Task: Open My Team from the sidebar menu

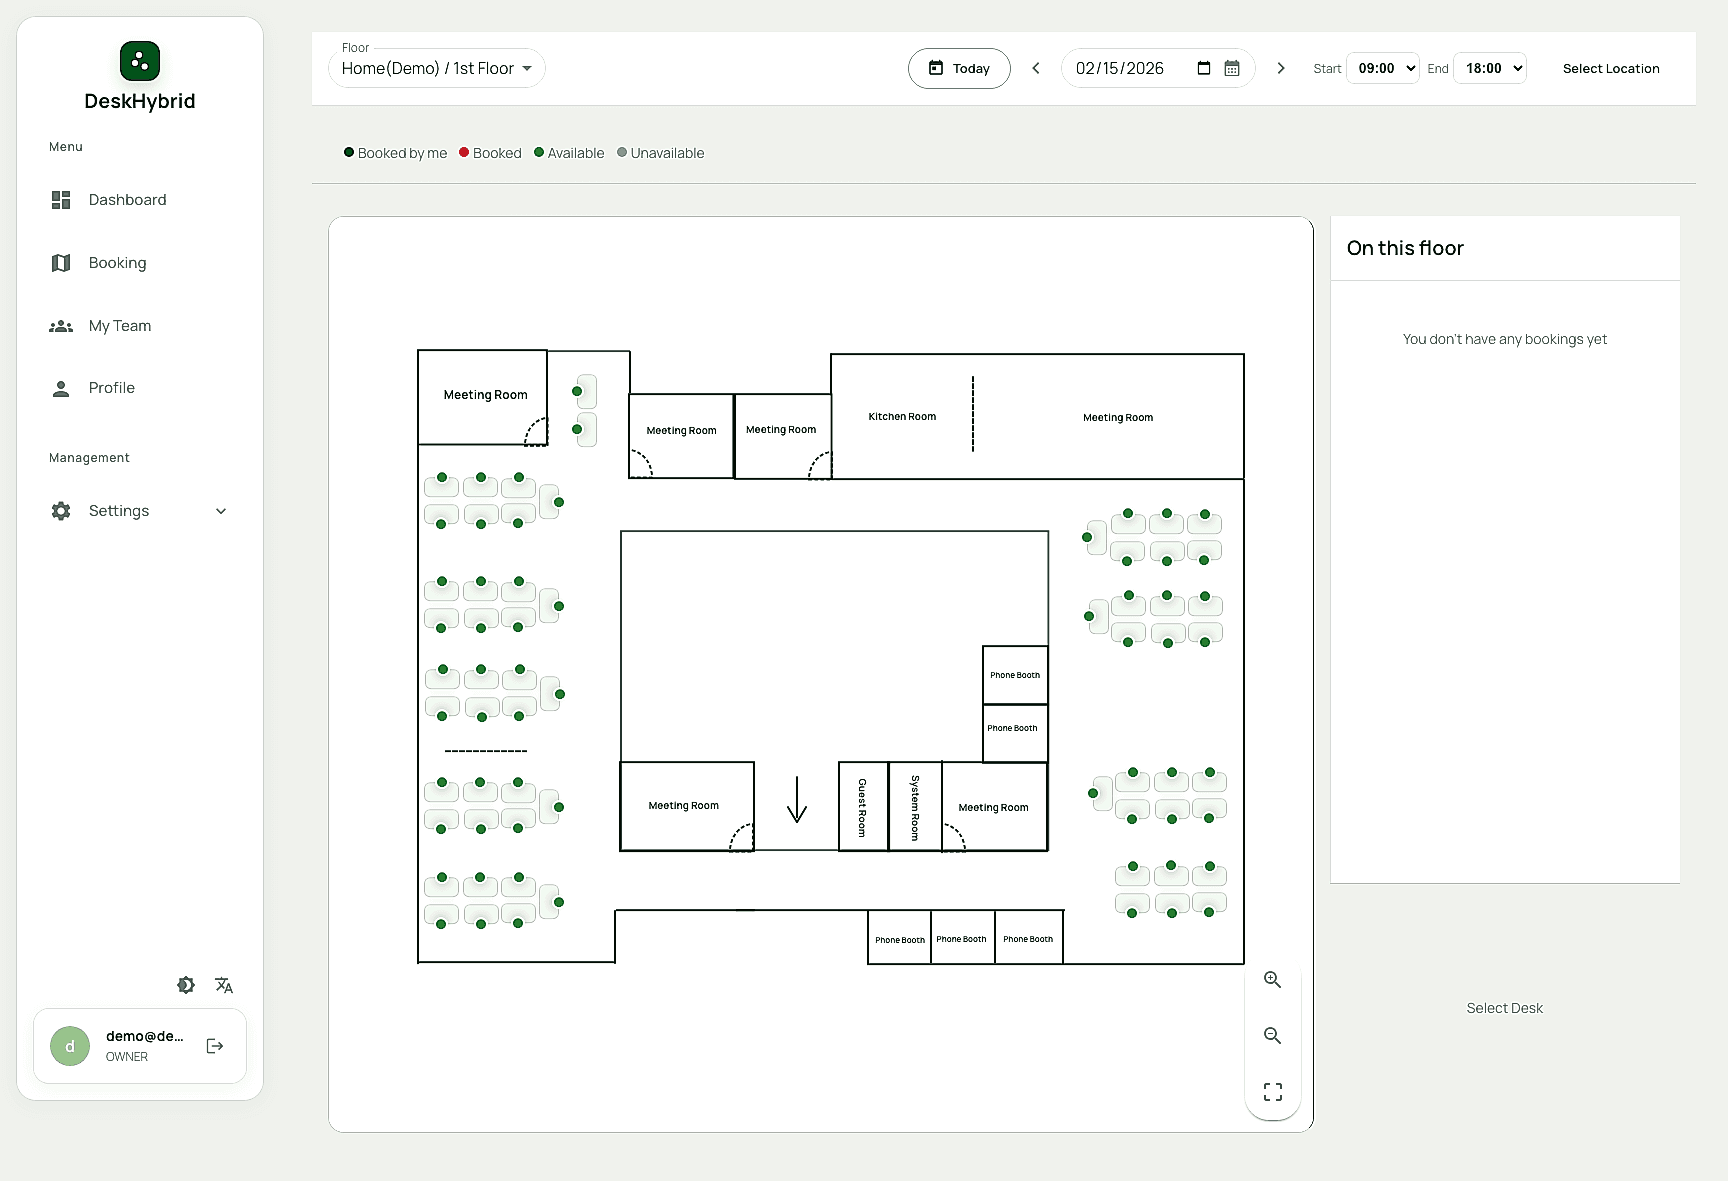Action: pyautogui.click(x=119, y=325)
